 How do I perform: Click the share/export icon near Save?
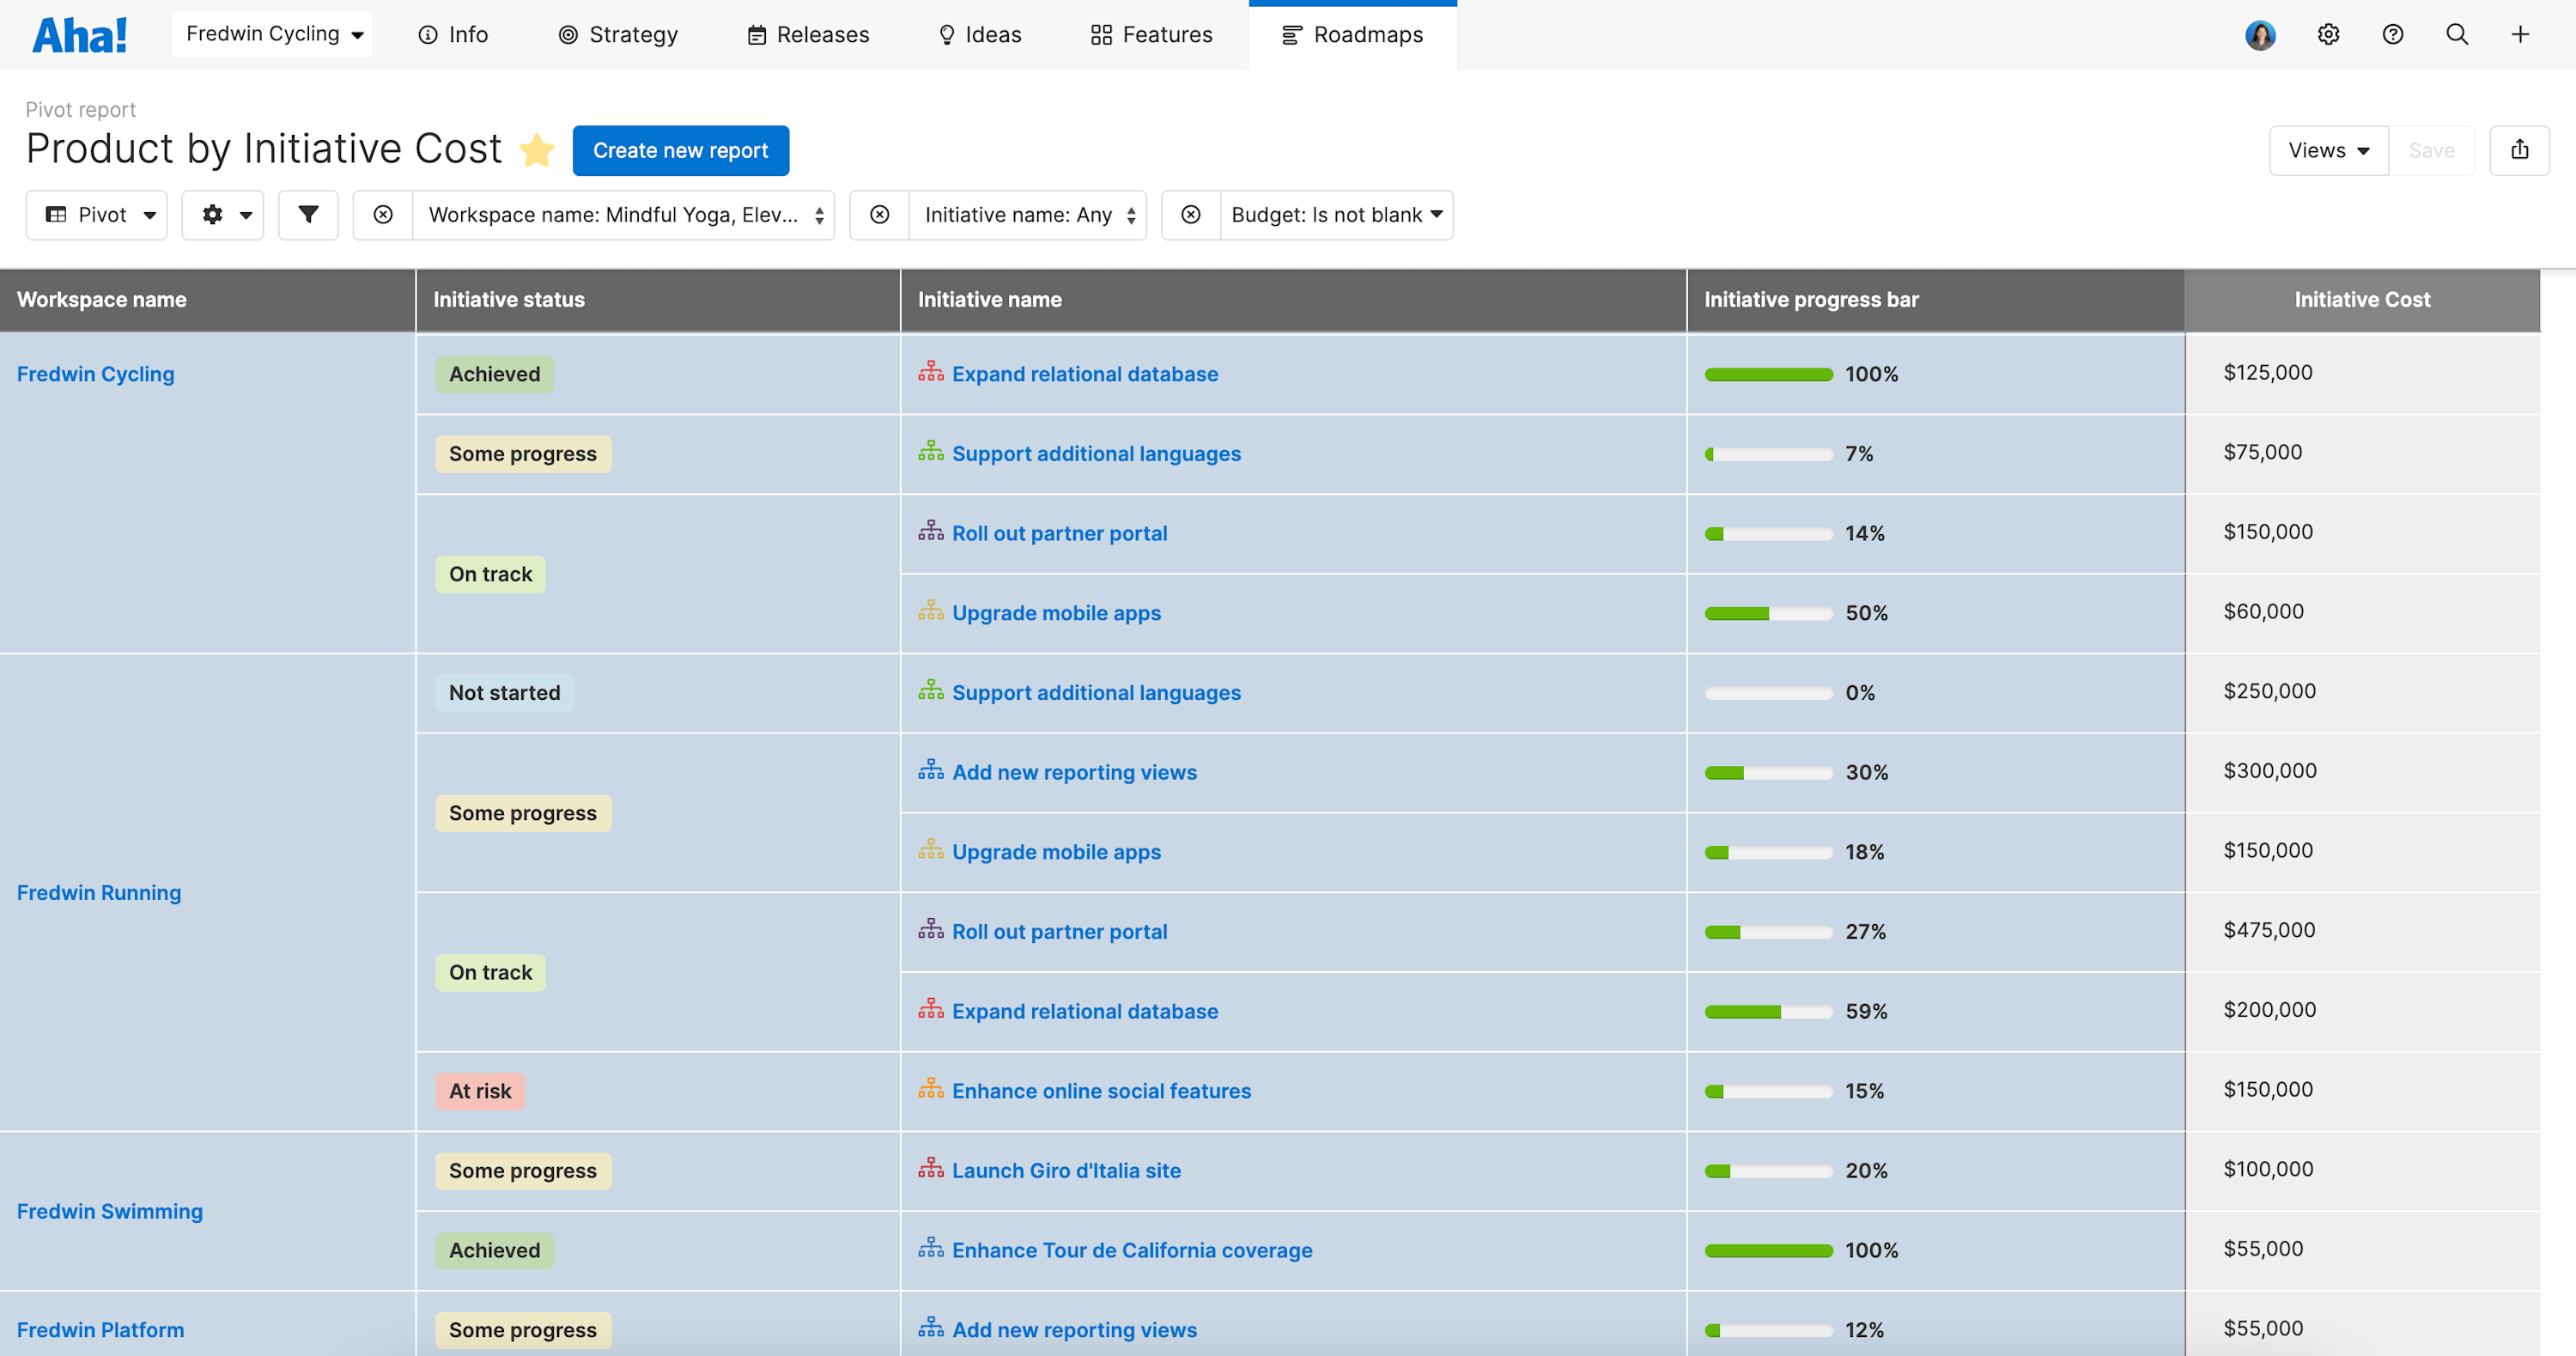pyautogui.click(x=2521, y=150)
